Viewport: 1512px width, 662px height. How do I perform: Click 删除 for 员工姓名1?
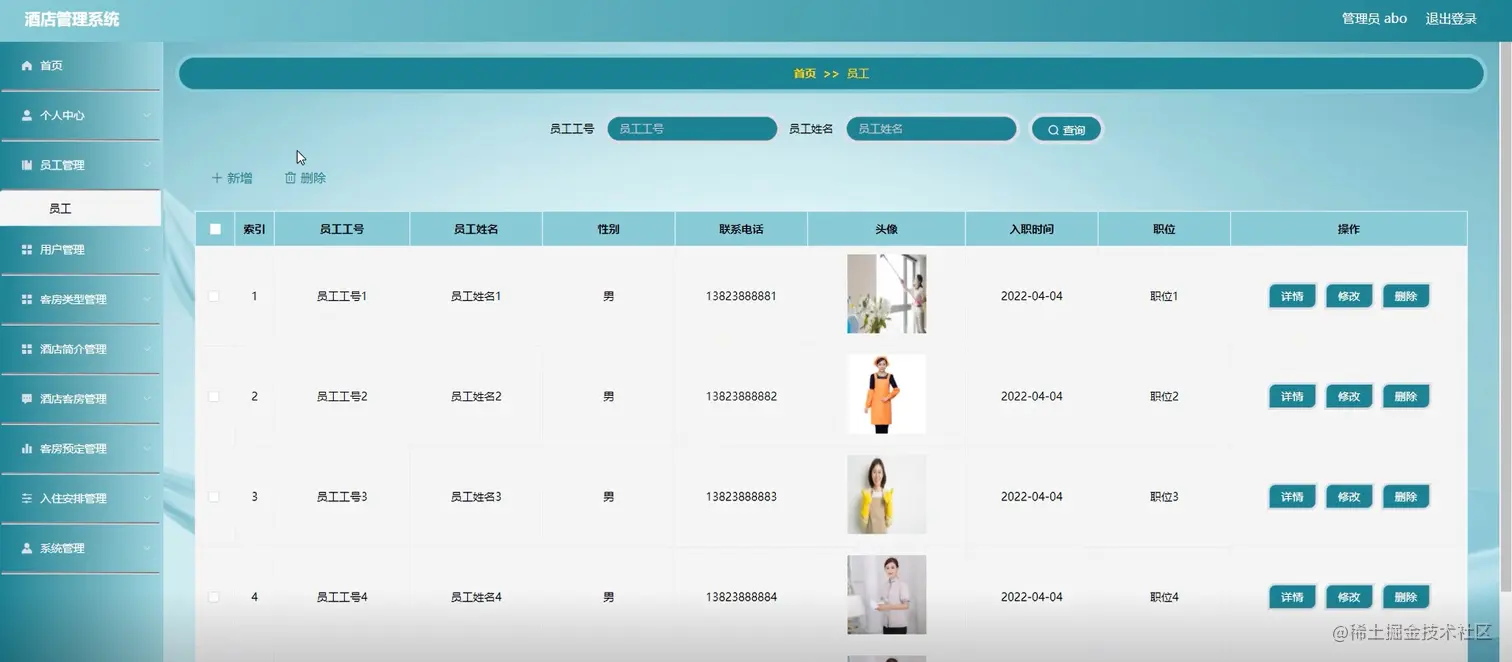1406,296
